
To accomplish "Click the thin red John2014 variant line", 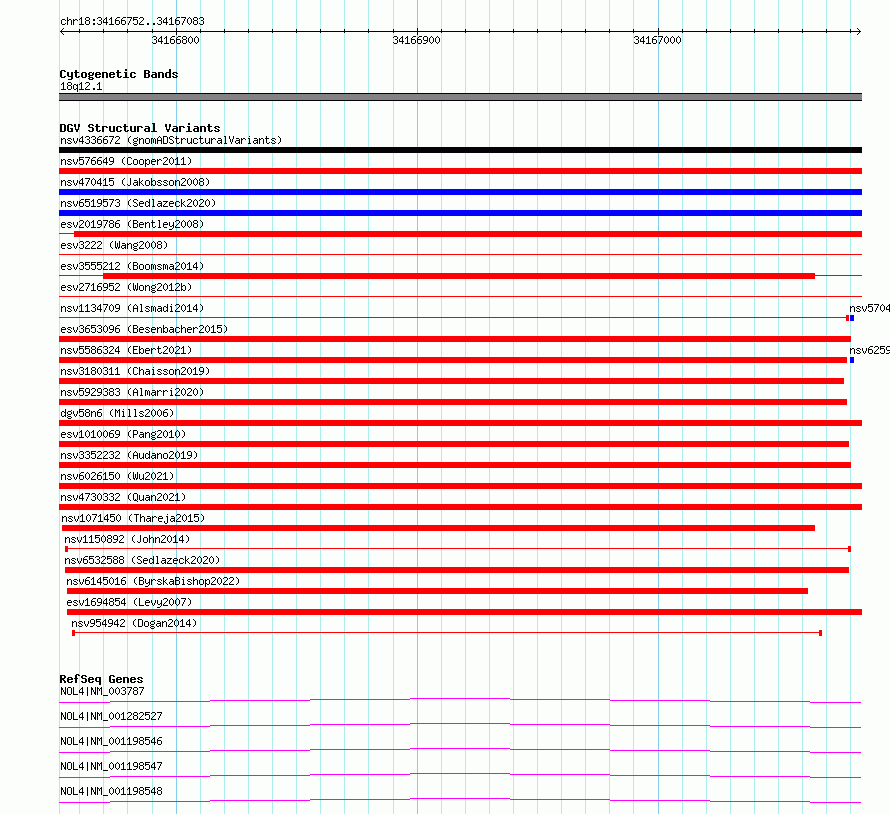I will click(458, 549).
